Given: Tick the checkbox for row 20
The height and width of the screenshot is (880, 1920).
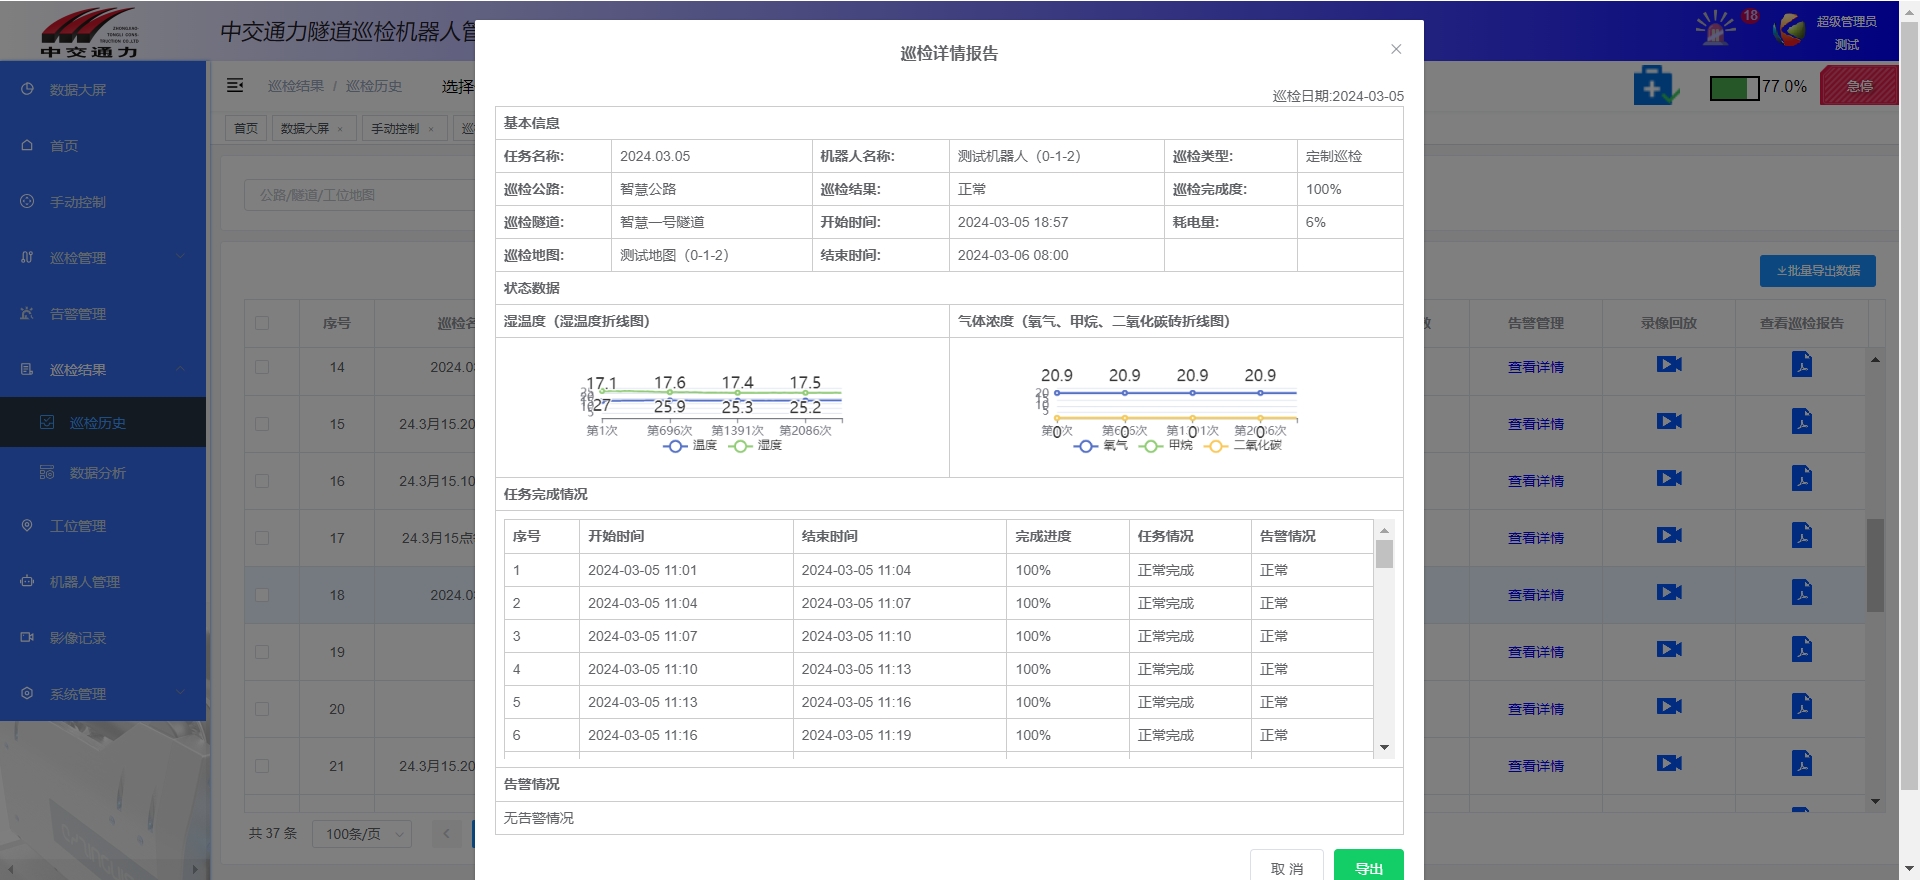Looking at the screenshot, I should [262, 709].
